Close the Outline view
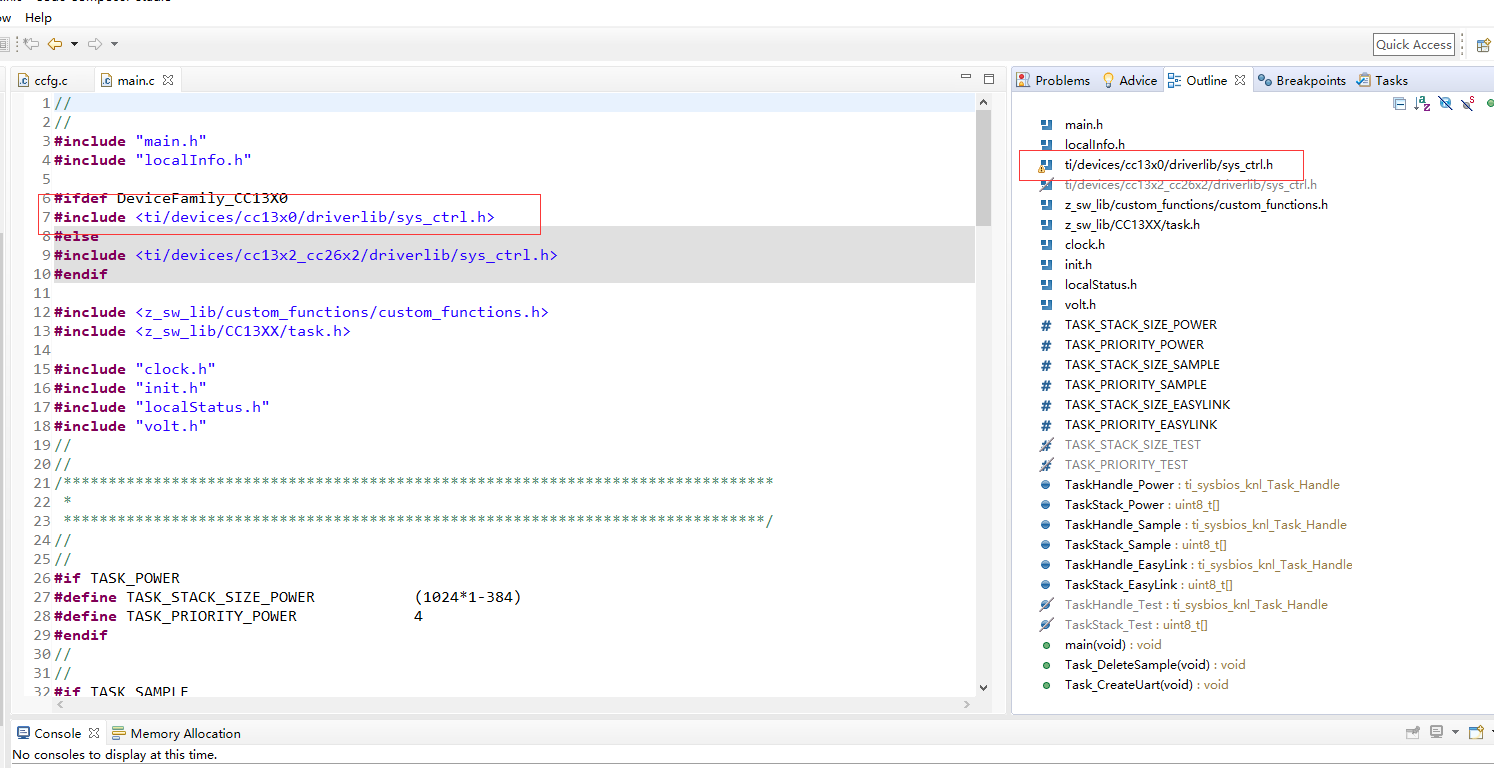 tap(1240, 80)
